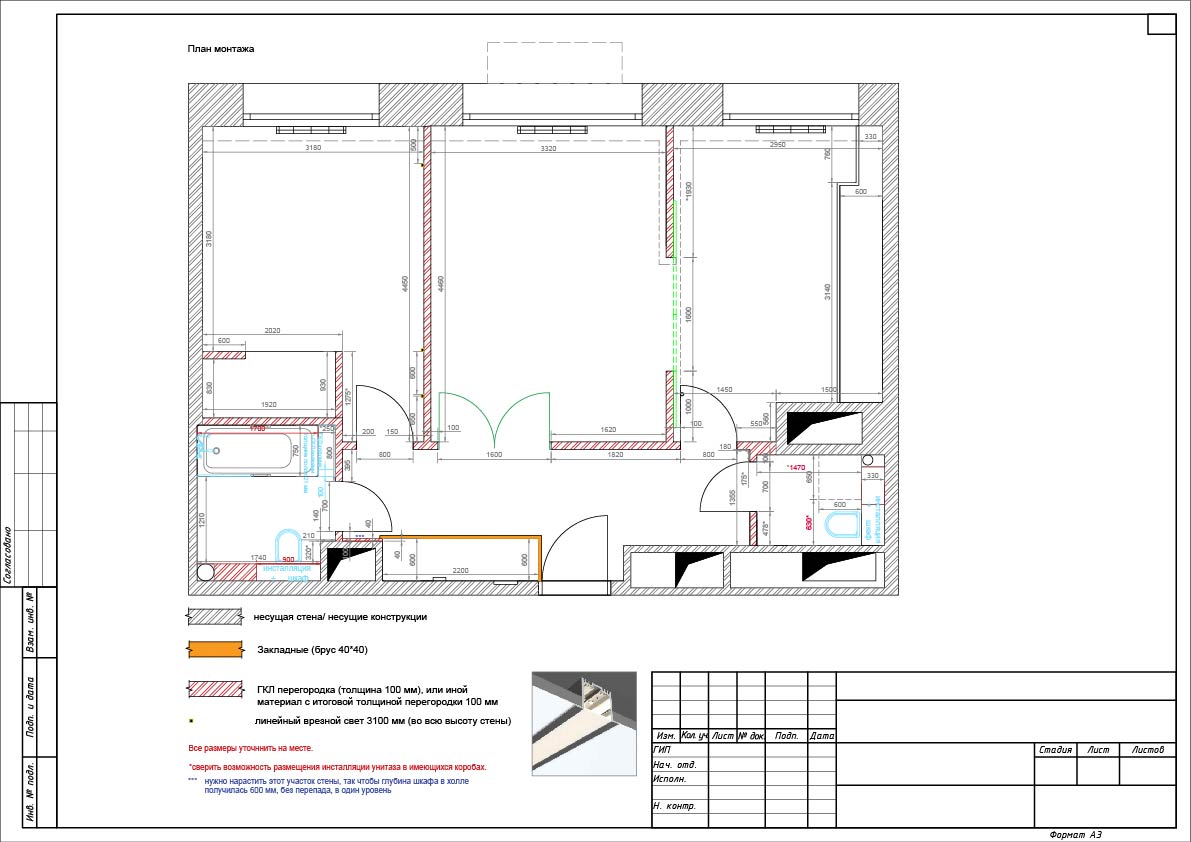Click the 'несущая стена/ несущие конструкции' legend text

pos(340,617)
